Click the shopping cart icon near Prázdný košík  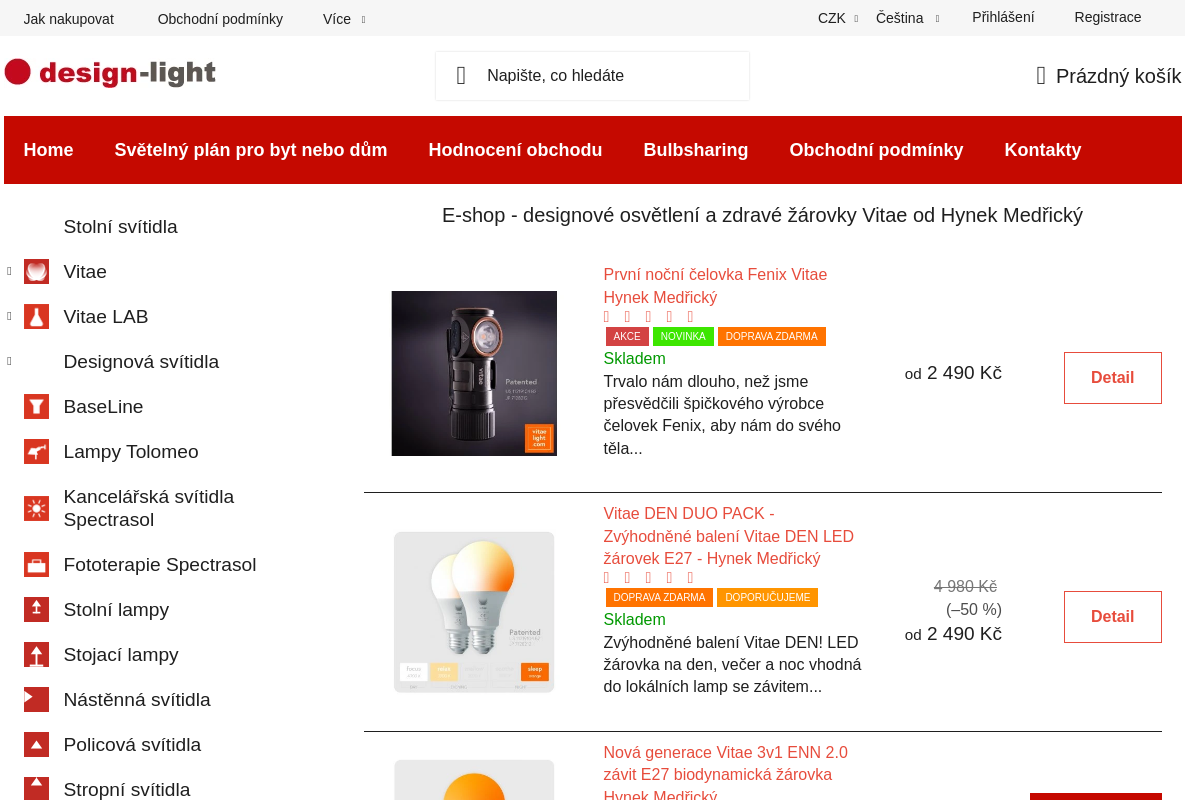coord(1039,75)
